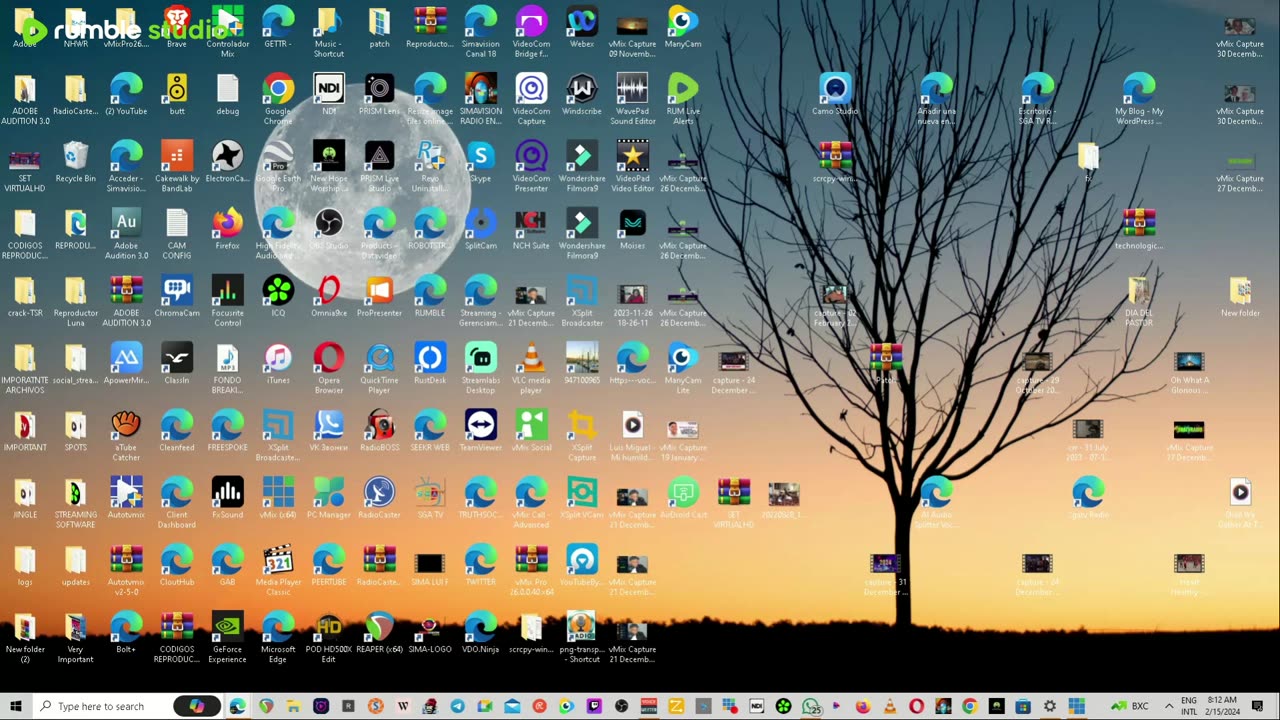Viewport: 1280px width, 720px height.
Task: Launch FxSound desktop icon
Action: pyautogui.click(x=227, y=496)
